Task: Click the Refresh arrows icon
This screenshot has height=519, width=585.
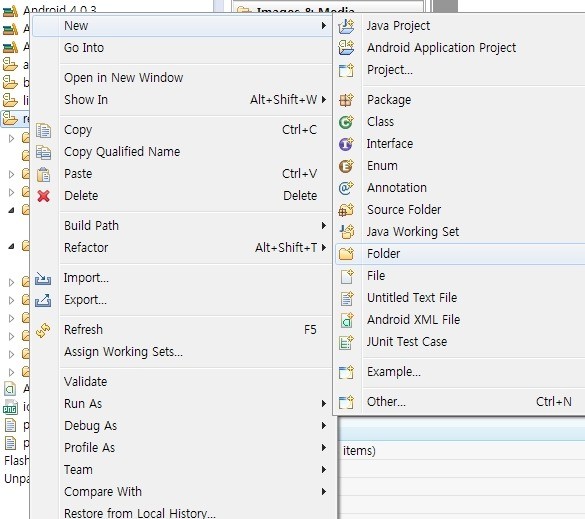Action: (x=43, y=330)
